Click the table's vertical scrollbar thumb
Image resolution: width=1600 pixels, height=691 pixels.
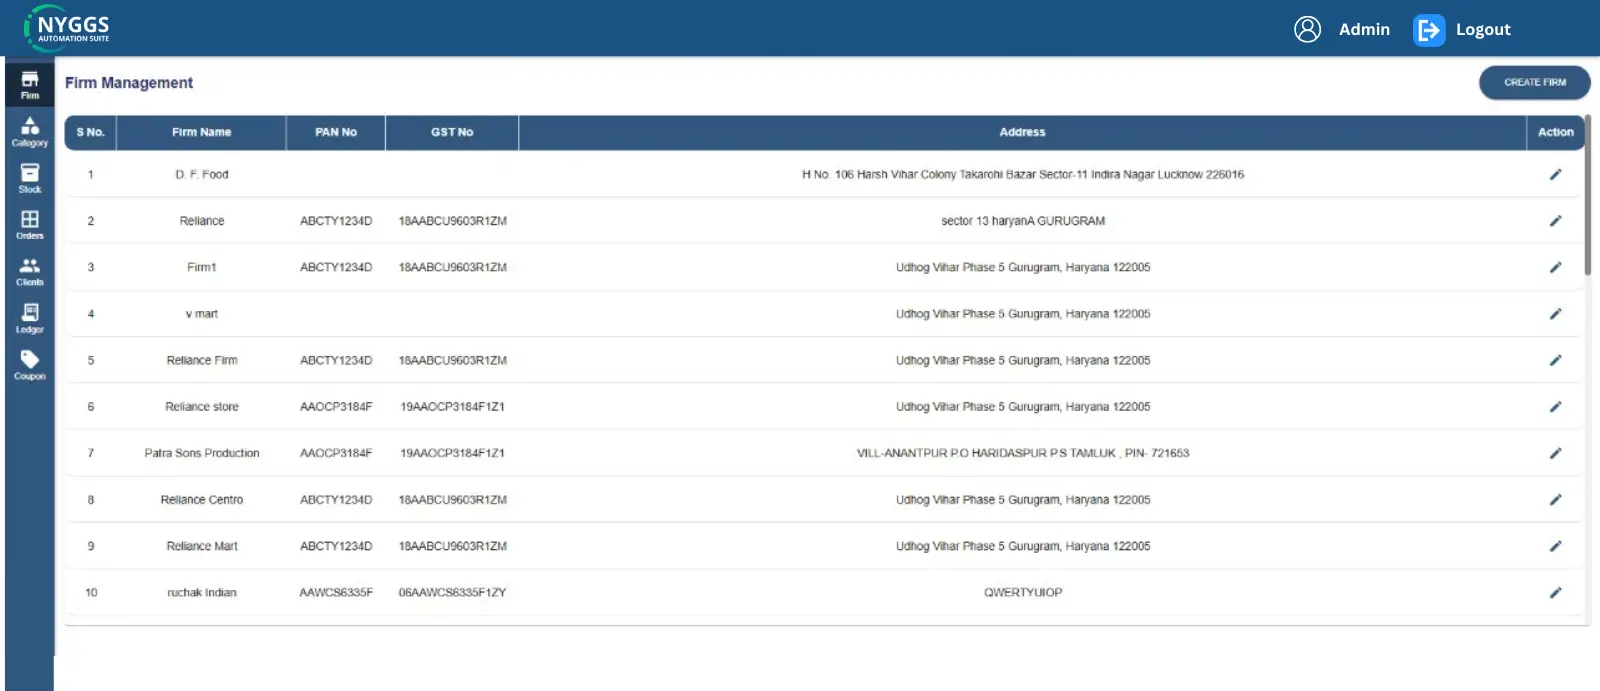[x=1587, y=195]
